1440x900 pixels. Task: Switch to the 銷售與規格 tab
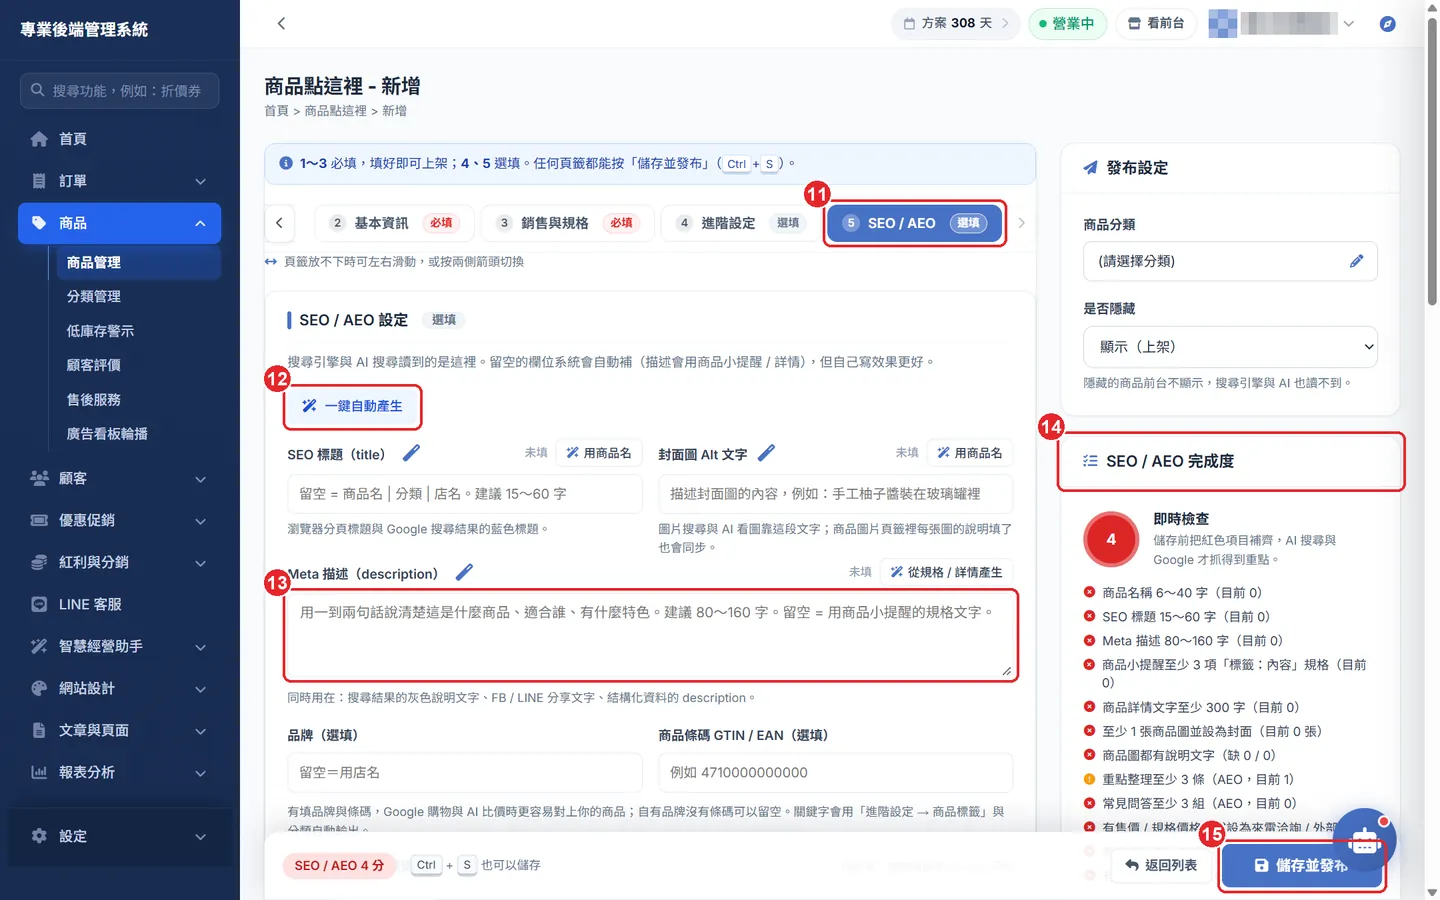pos(567,223)
